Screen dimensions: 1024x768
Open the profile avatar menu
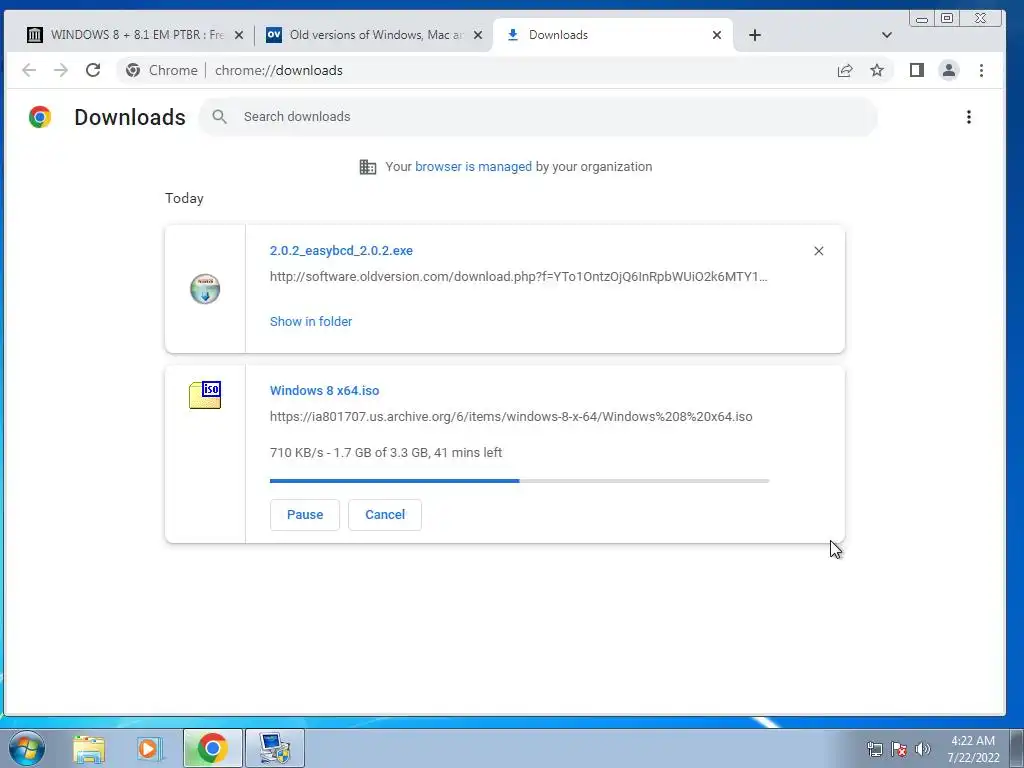(949, 71)
